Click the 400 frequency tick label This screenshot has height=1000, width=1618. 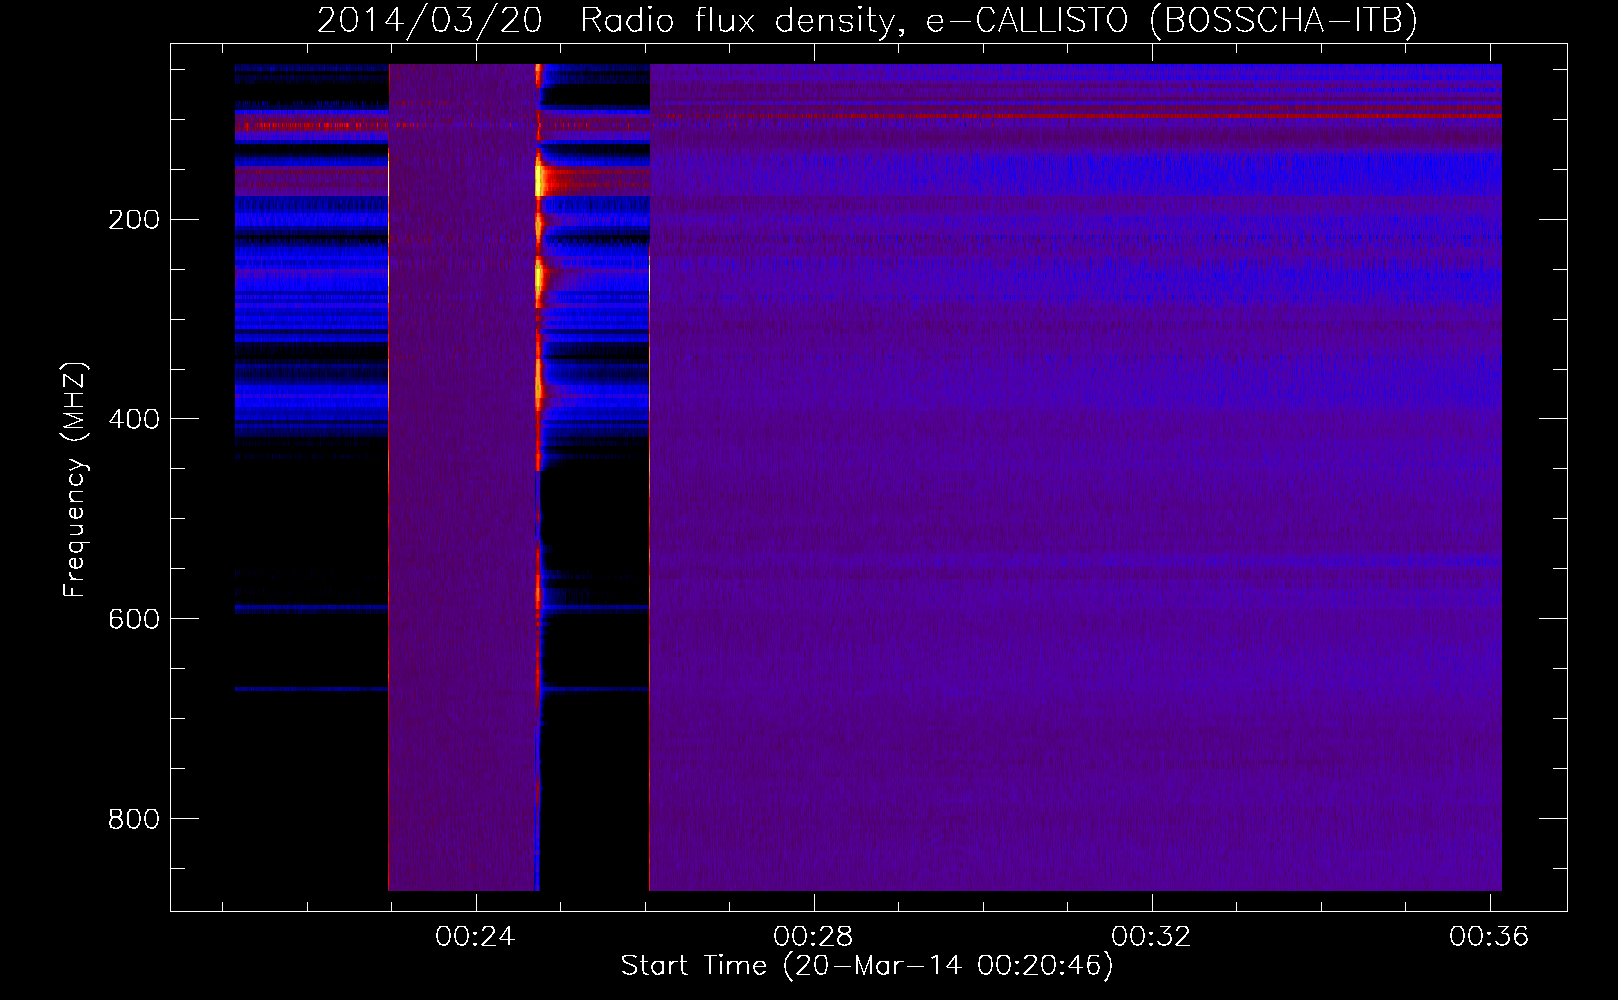pos(134,419)
